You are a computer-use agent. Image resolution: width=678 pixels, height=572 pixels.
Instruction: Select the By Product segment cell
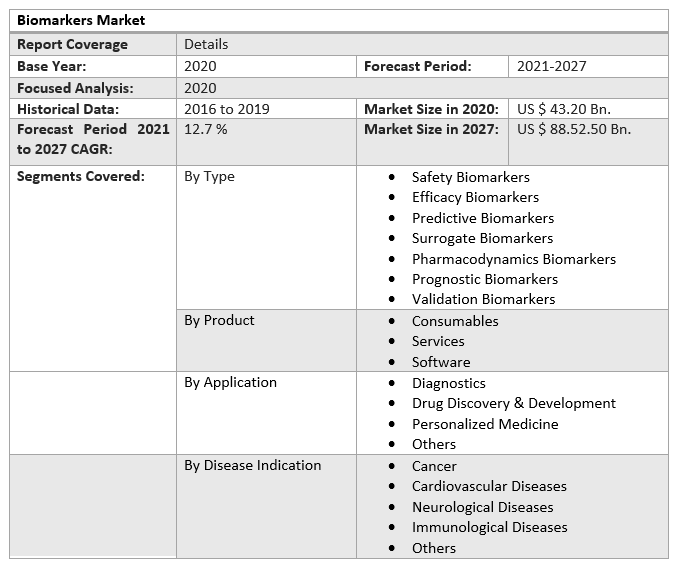[219, 320]
